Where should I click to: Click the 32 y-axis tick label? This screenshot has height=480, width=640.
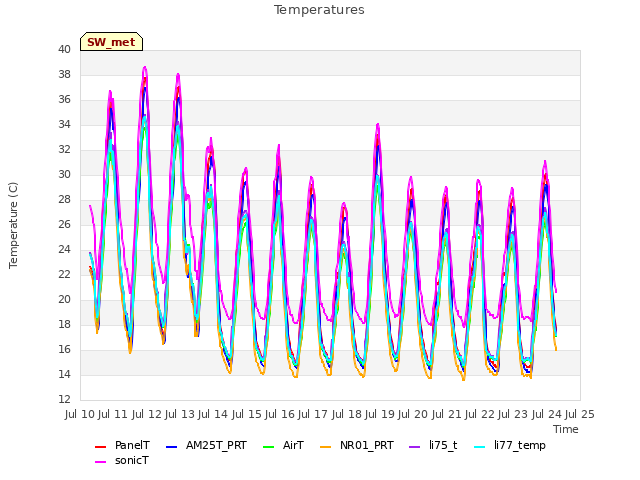click(x=64, y=149)
